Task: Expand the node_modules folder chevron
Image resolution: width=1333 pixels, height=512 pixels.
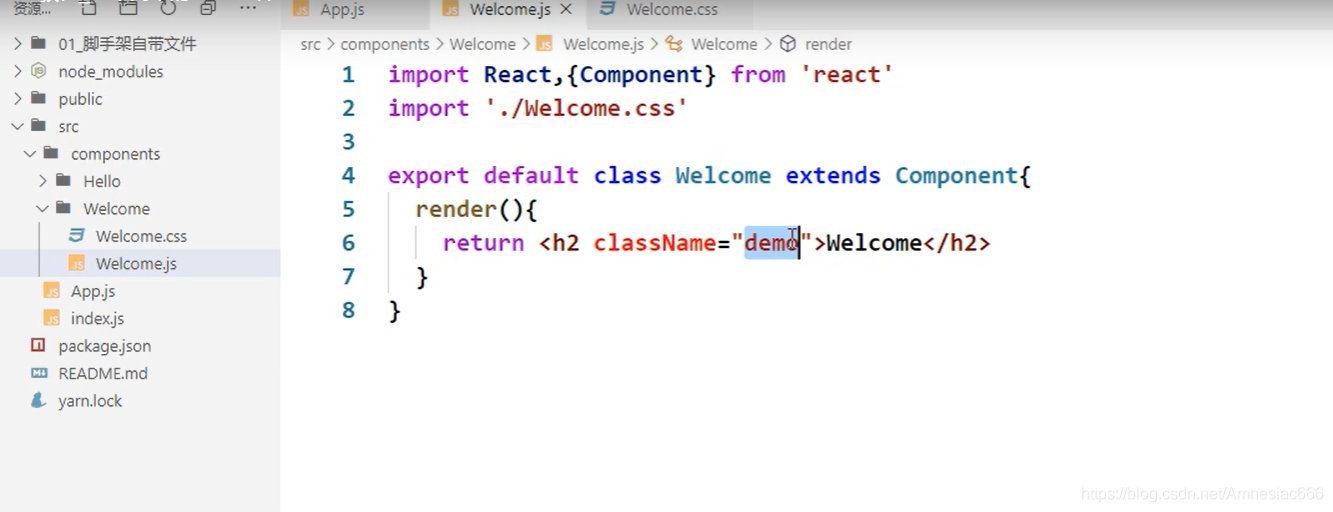Action: click(x=17, y=71)
